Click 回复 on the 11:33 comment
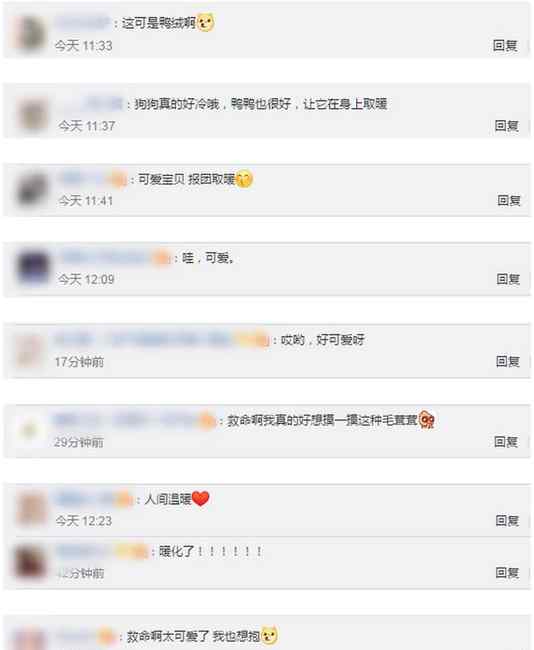 505,45
